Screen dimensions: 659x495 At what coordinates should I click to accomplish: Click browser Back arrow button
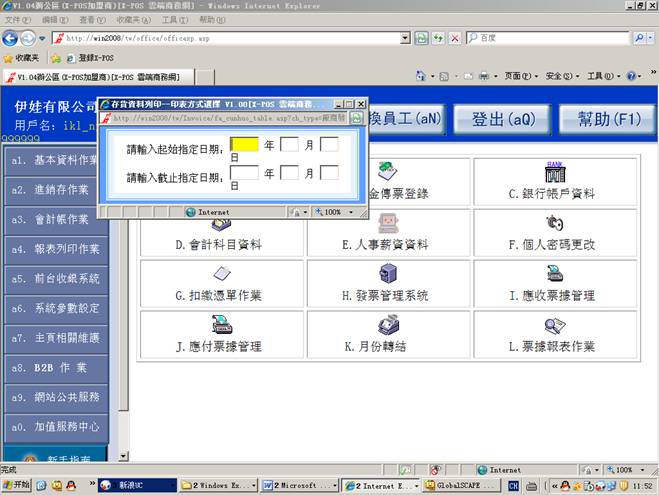click(12, 38)
